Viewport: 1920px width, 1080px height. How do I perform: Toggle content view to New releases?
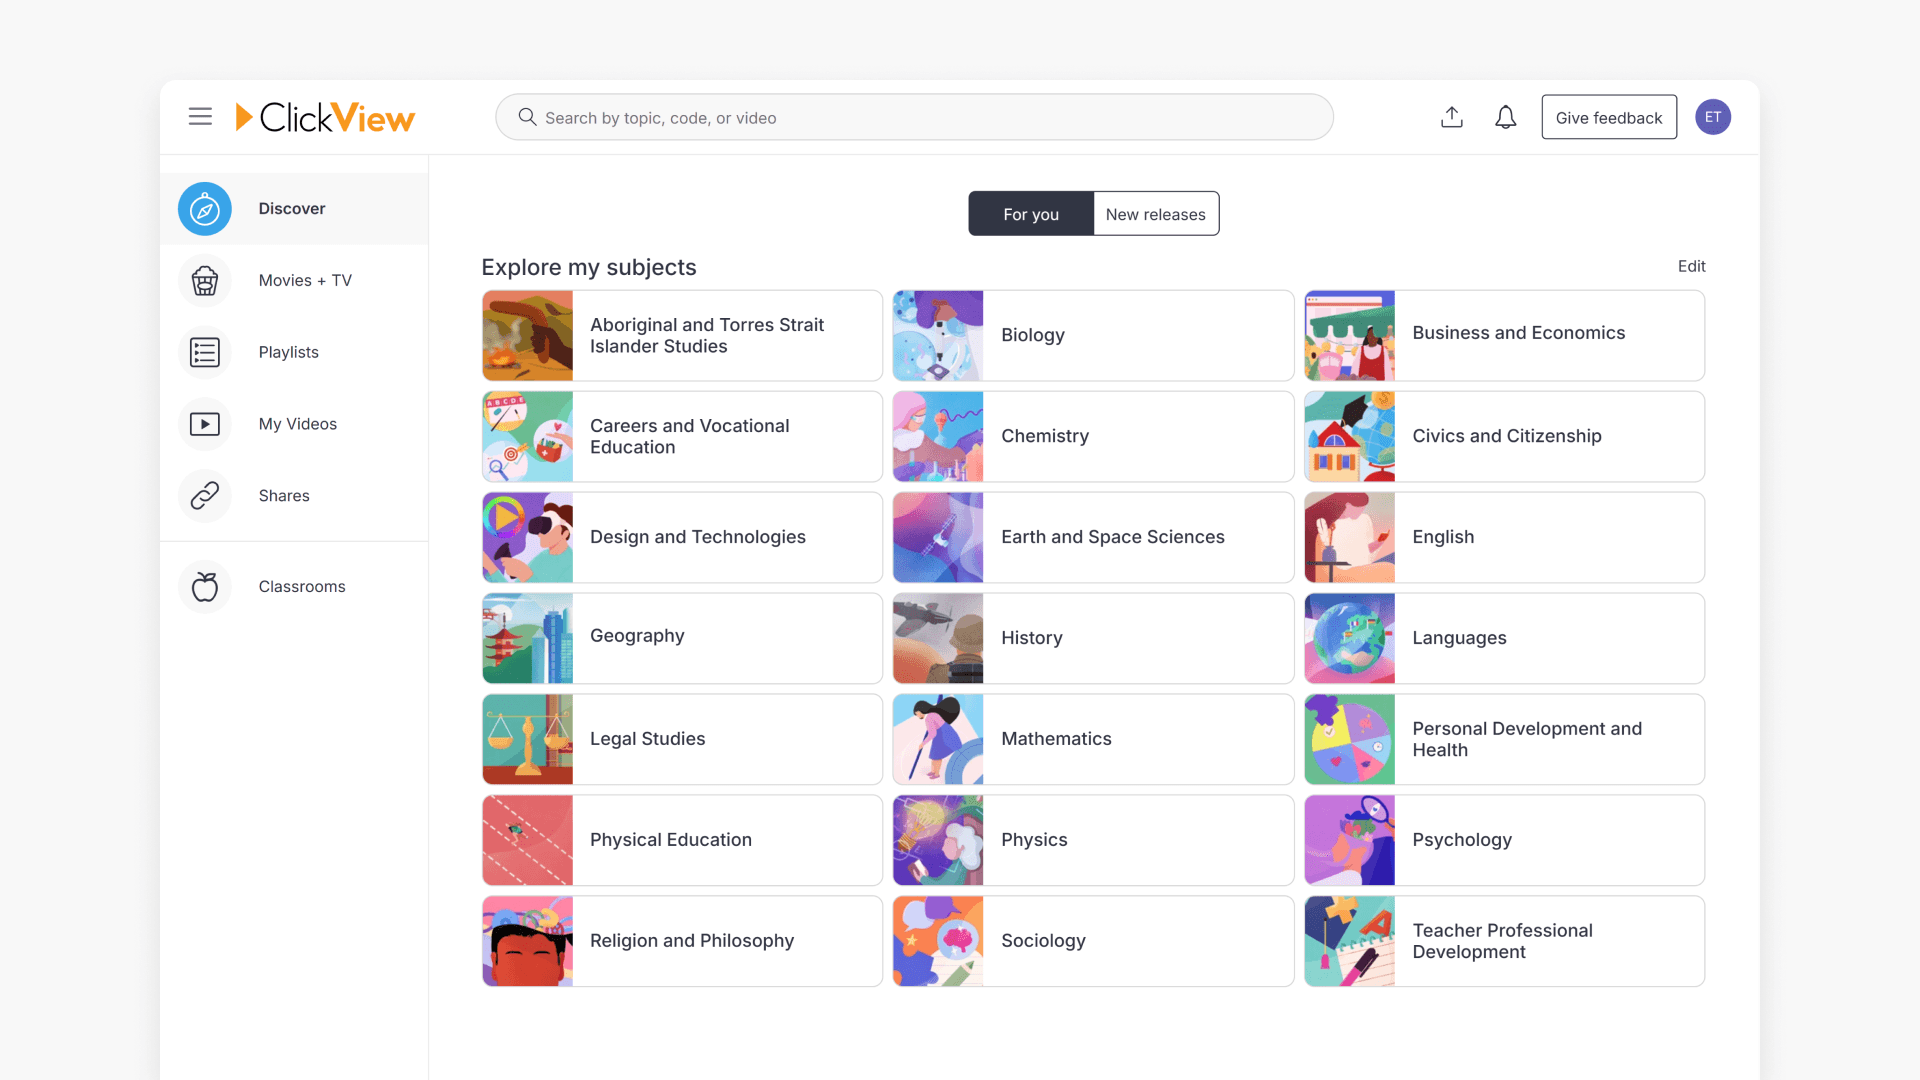pos(1155,213)
